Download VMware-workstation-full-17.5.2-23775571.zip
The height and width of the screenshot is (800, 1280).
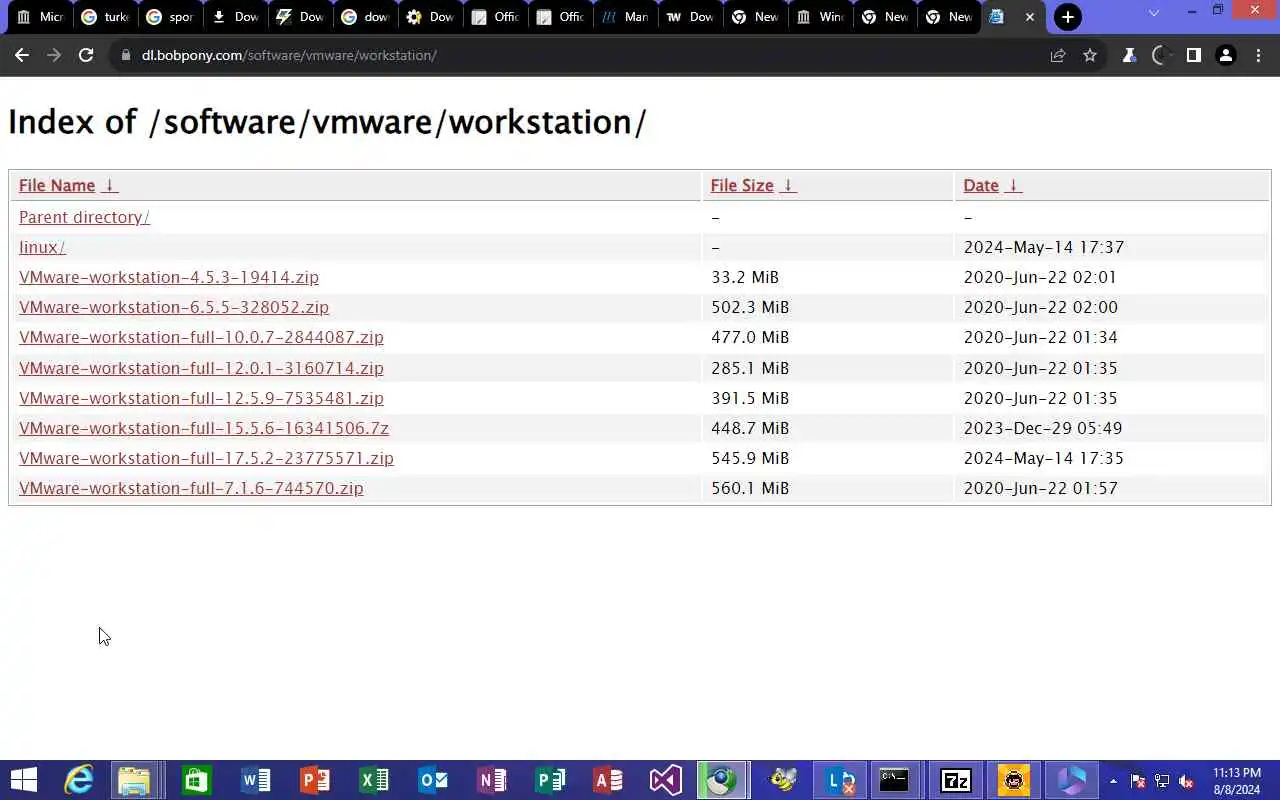pyautogui.click(x=206, y=458)
